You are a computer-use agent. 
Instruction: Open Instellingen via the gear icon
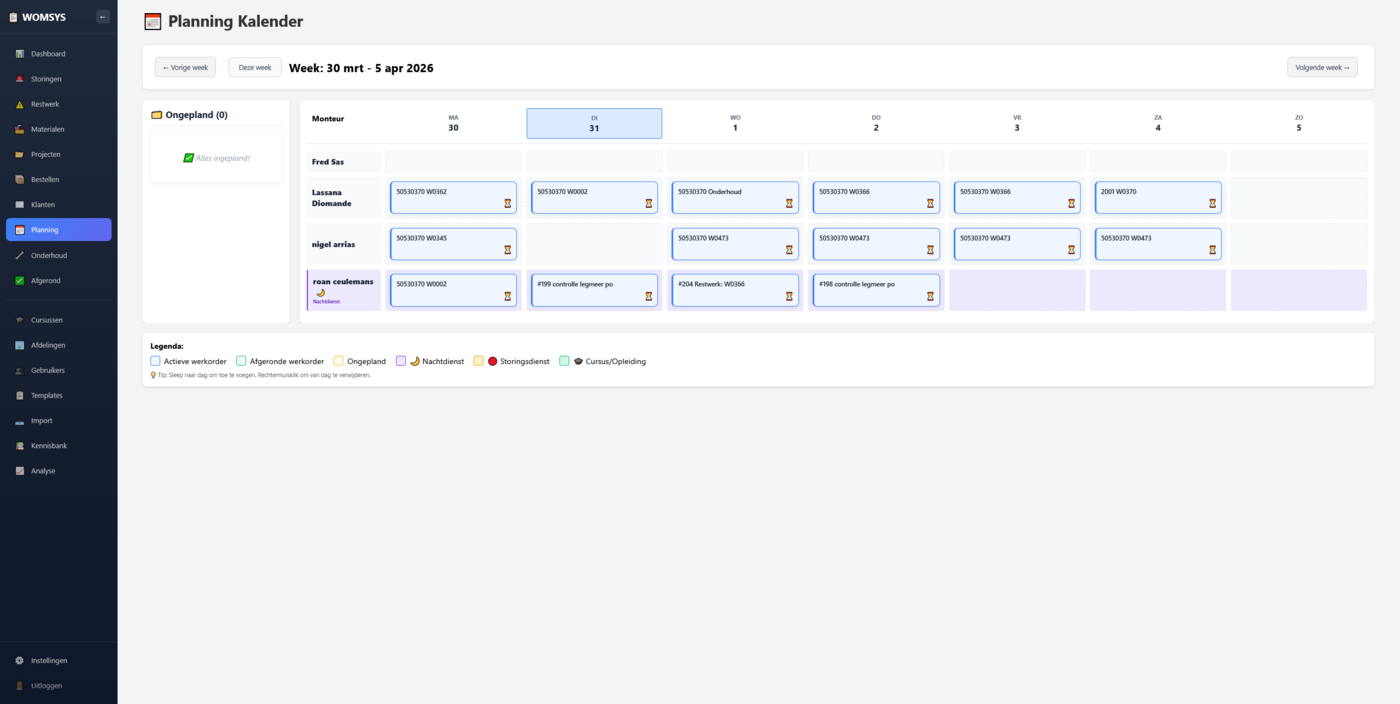tap(18, 660)
